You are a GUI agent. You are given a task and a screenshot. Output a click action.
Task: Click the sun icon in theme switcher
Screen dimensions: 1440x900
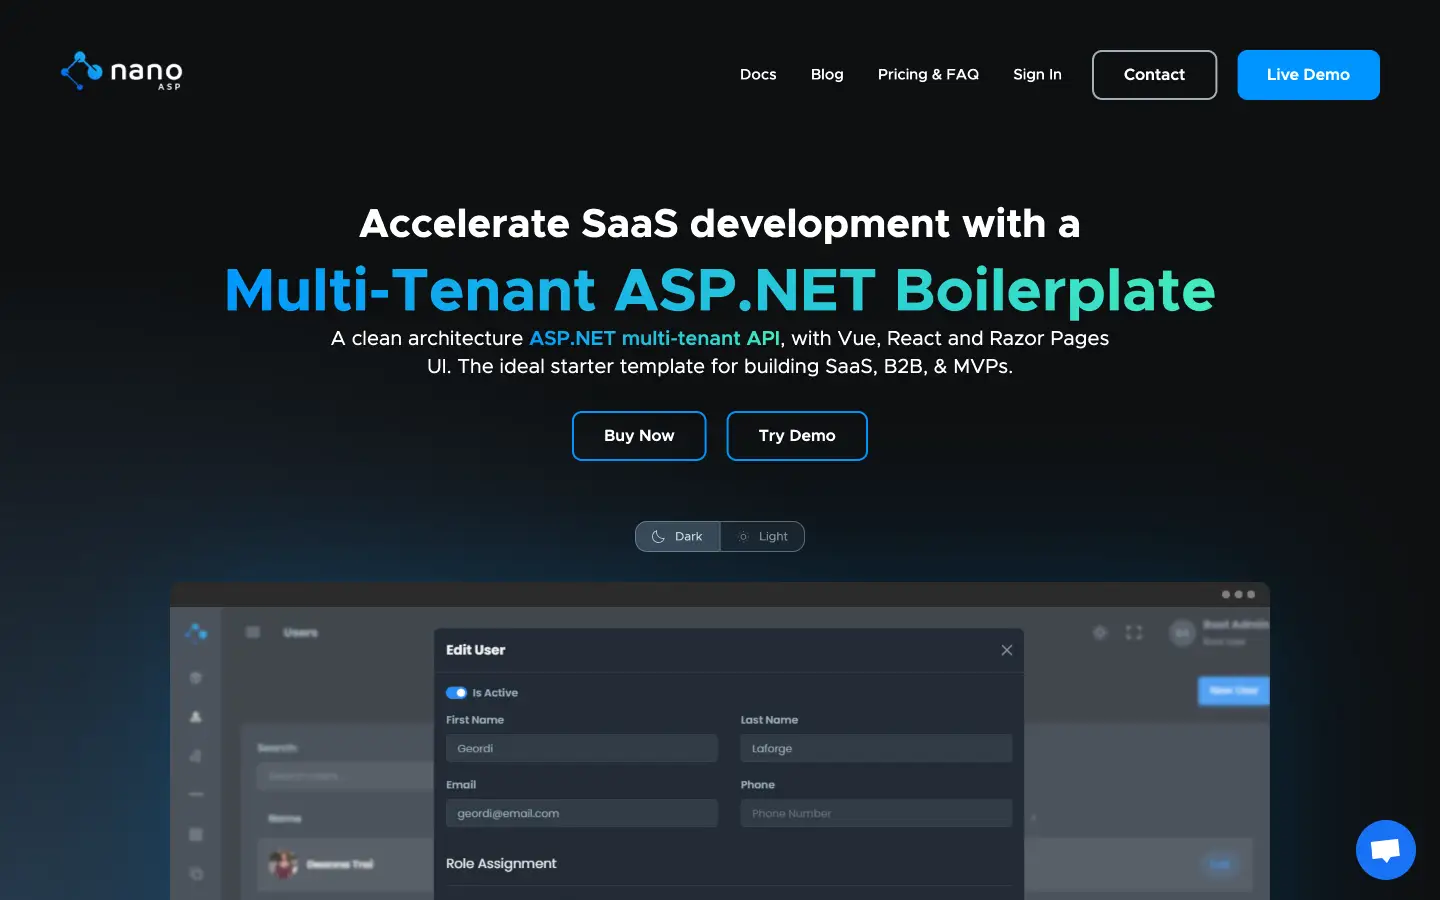point(743,537)
